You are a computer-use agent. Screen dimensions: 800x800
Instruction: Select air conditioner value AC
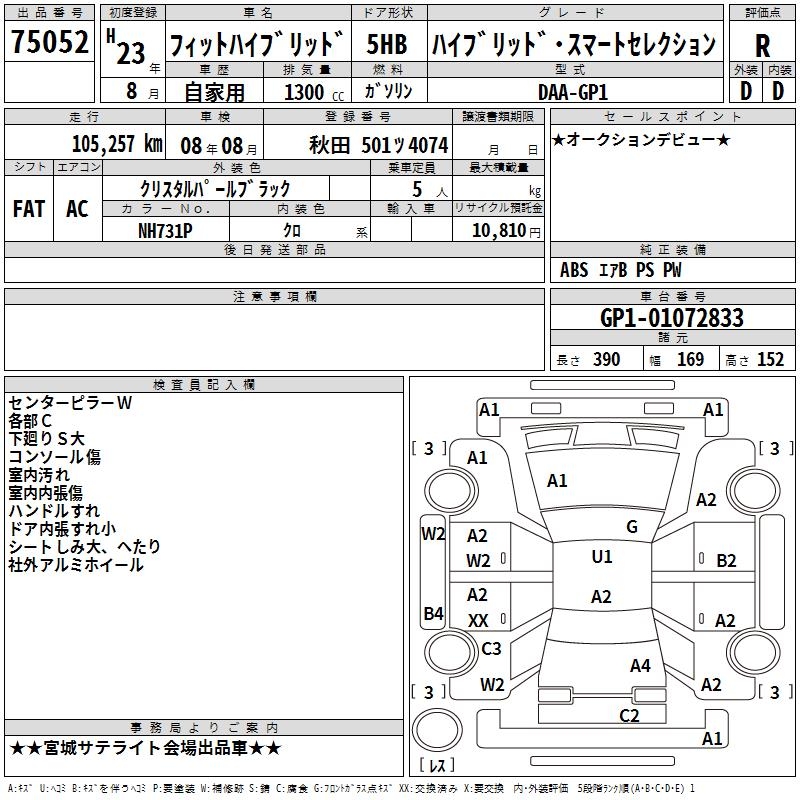77,209
